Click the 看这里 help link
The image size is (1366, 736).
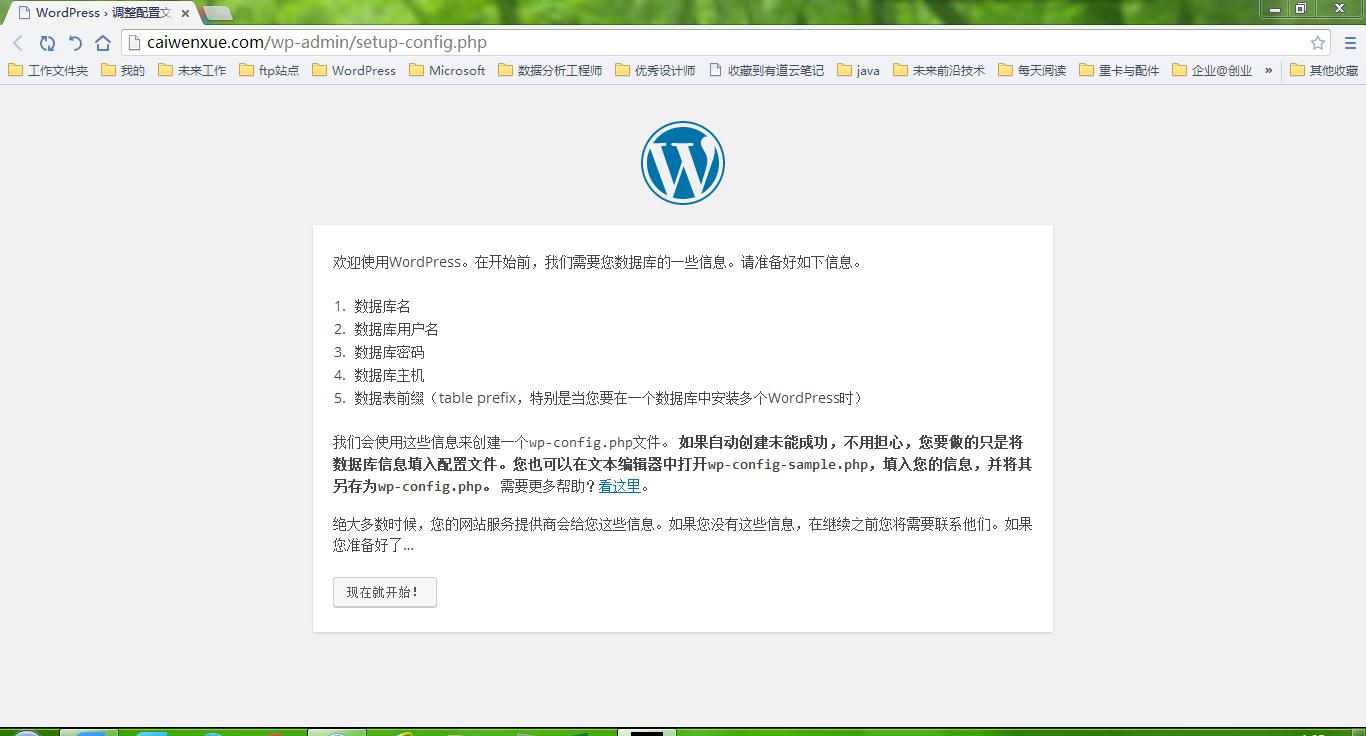coord(619,486)
